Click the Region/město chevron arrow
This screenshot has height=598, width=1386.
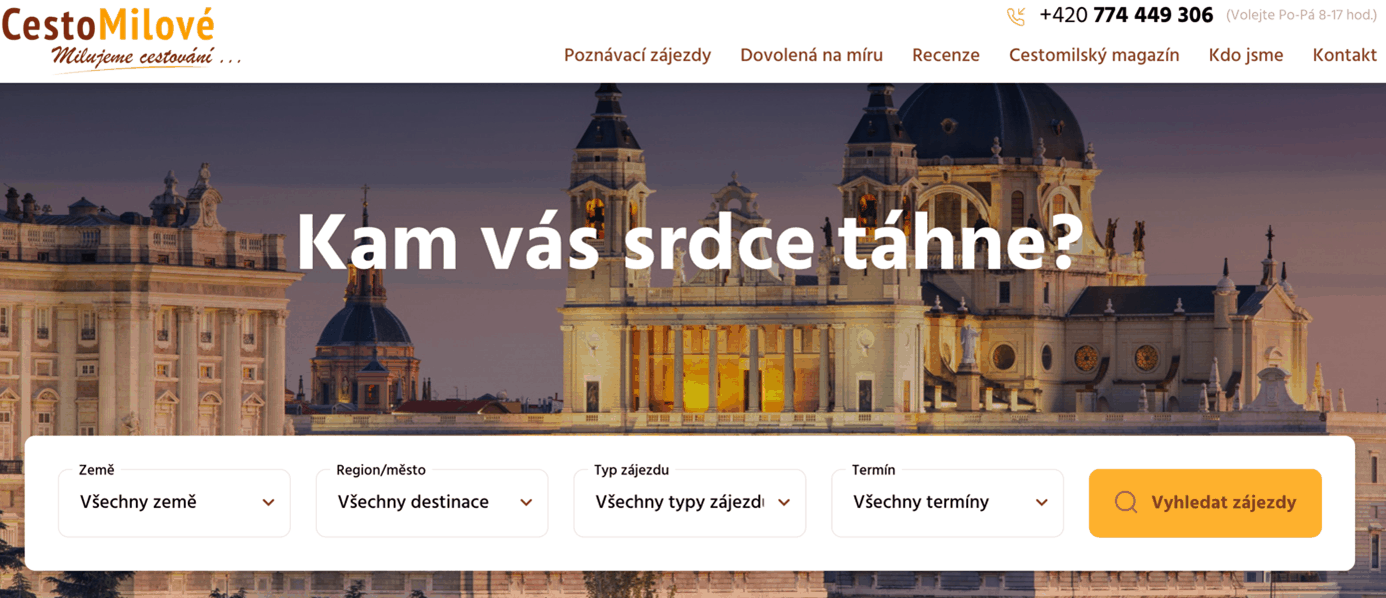(526, 503)
